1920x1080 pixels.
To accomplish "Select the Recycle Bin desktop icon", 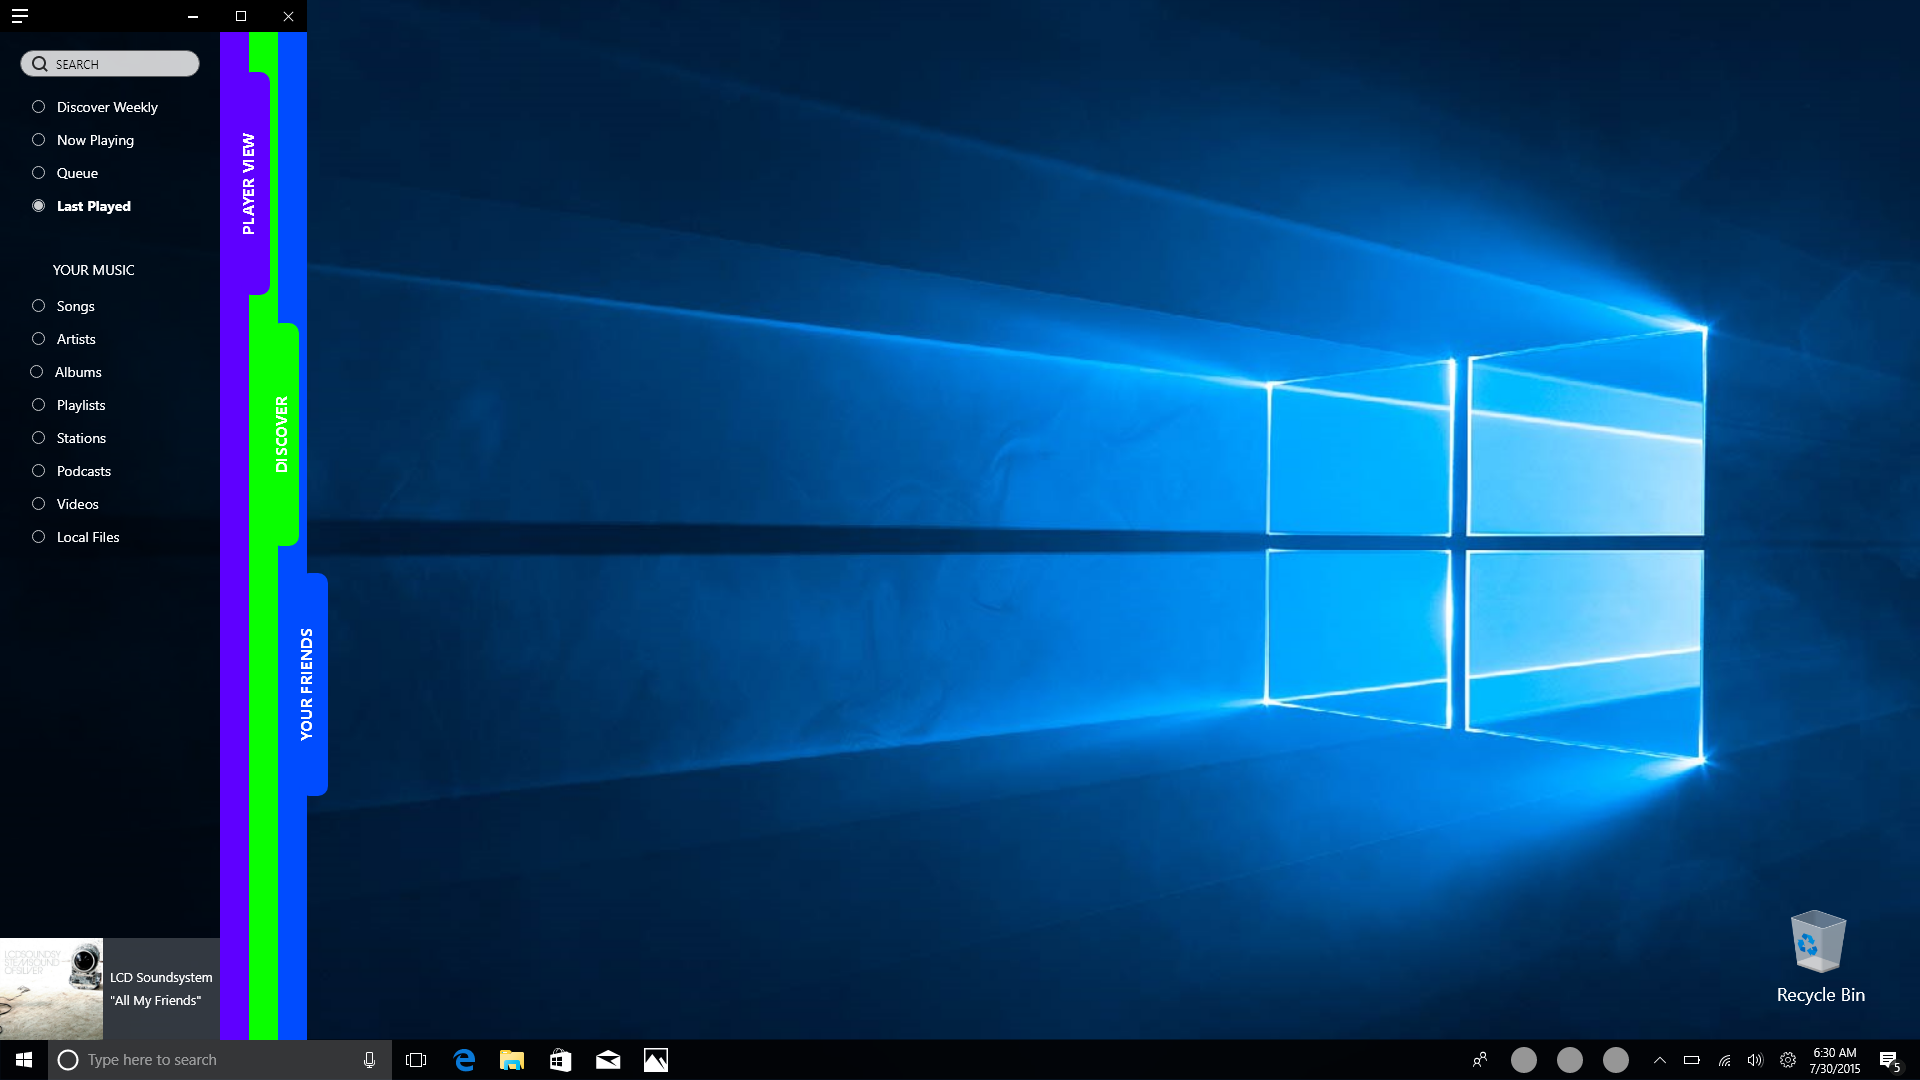I will pos(1820,956).
